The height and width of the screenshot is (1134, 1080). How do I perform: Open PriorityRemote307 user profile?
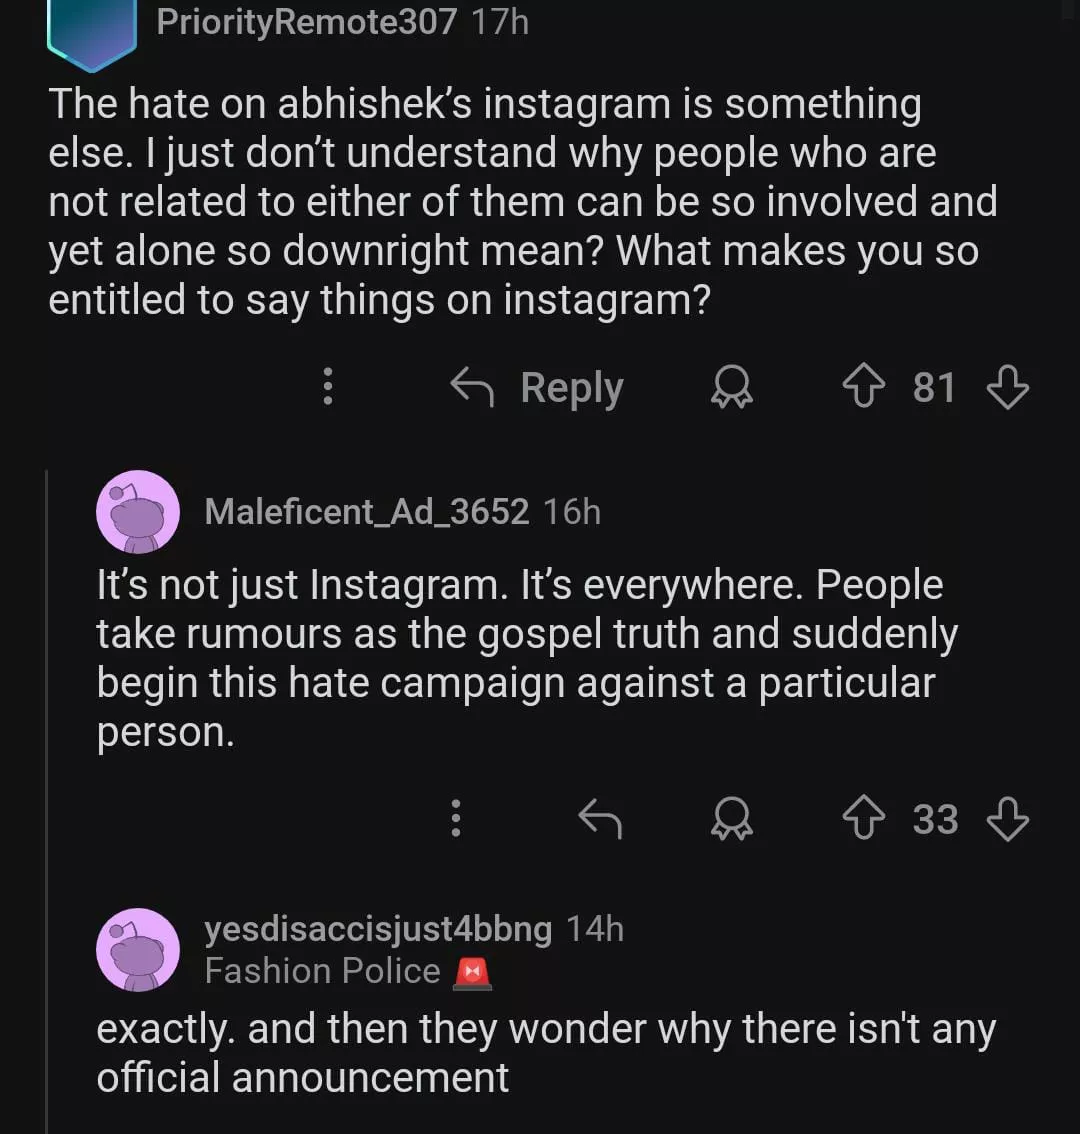point(306,21)
